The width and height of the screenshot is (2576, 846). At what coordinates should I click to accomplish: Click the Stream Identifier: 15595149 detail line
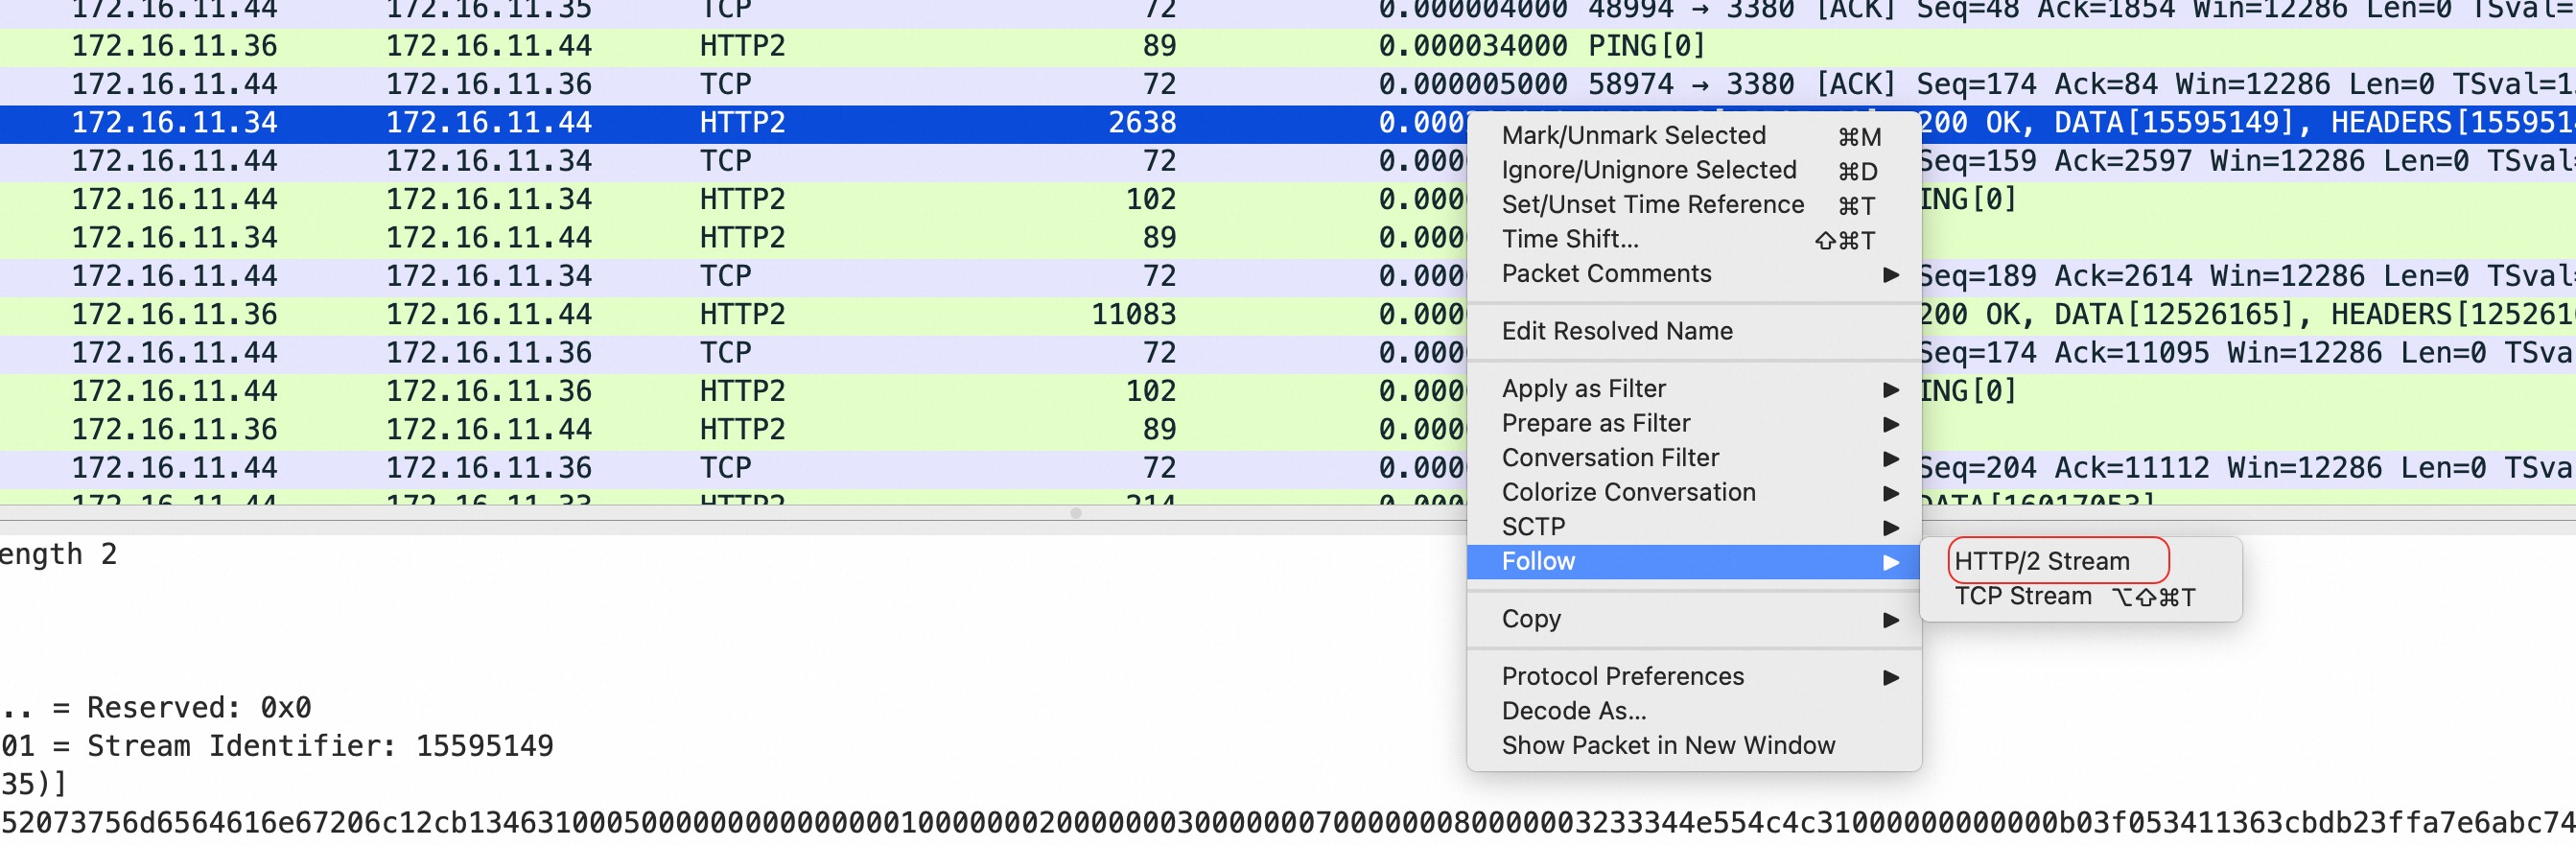pos(300,746)
